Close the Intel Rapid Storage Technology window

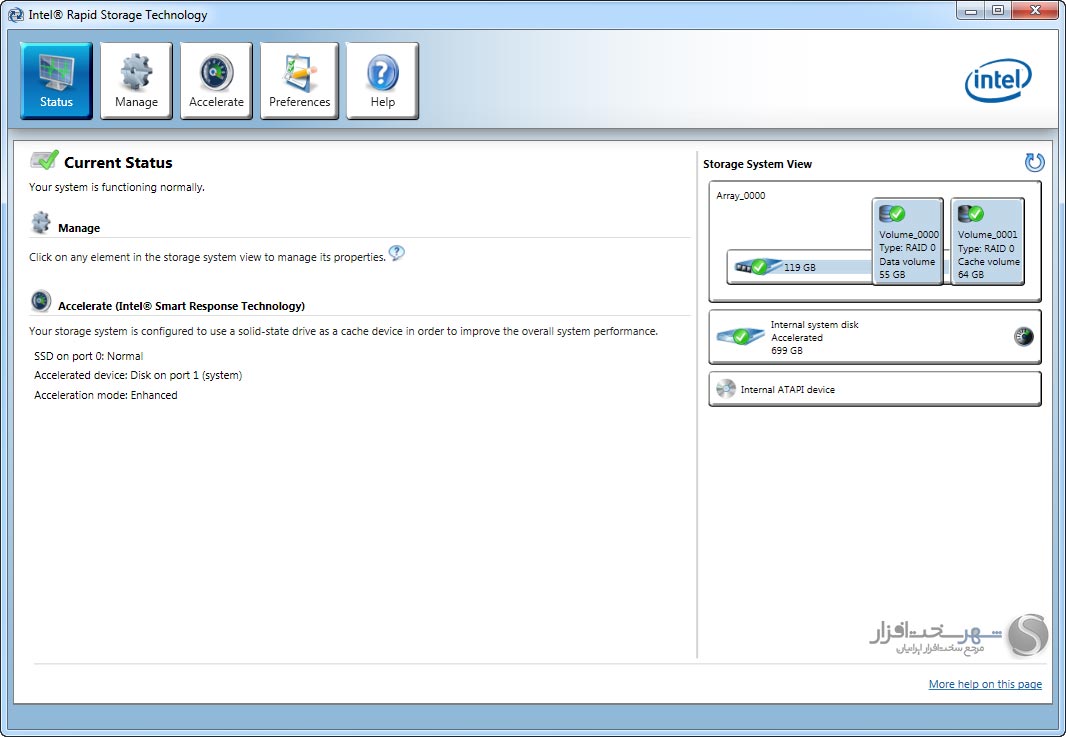click(1035, 10)
